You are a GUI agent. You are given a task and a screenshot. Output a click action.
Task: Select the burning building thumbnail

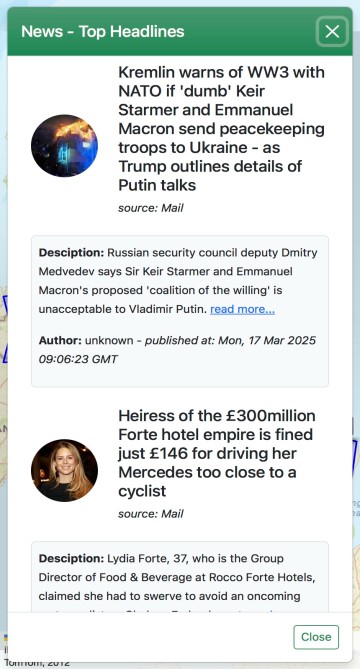pos(64,145)
